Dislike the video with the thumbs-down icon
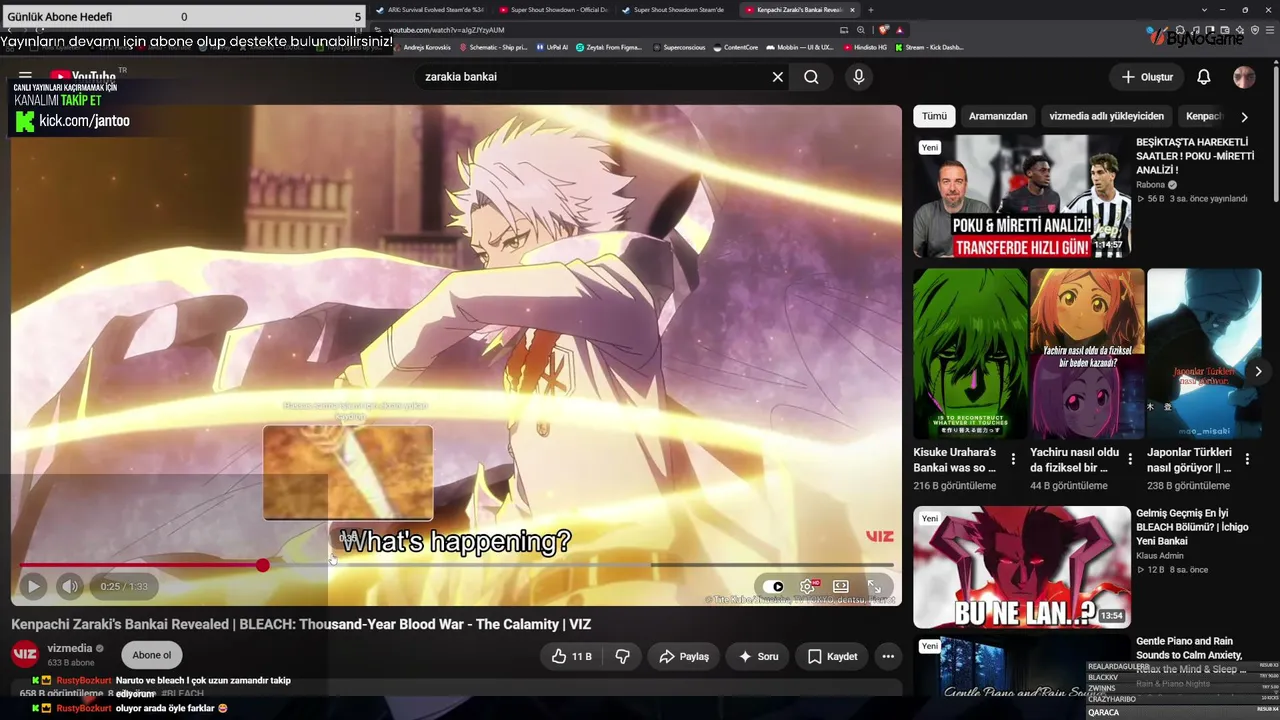1280x720 pixels. point(623,657)
